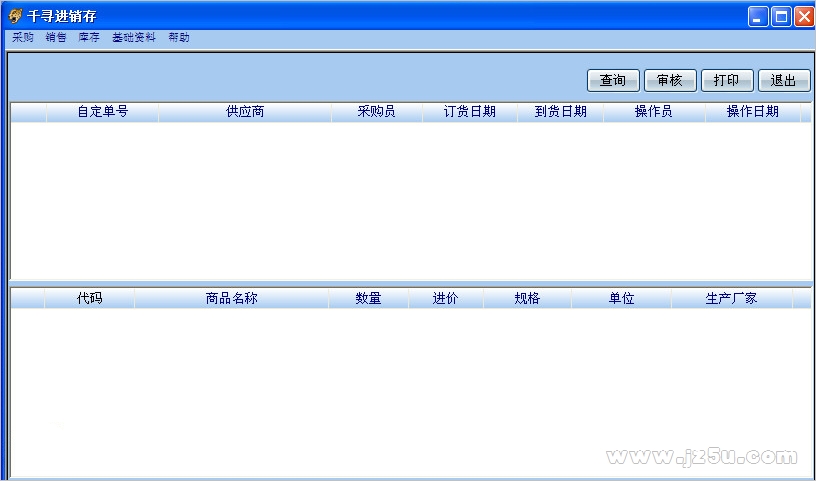Screen dimensions: 816x481
Task: Select the 采购员 column header
Action: pos(377,112)
